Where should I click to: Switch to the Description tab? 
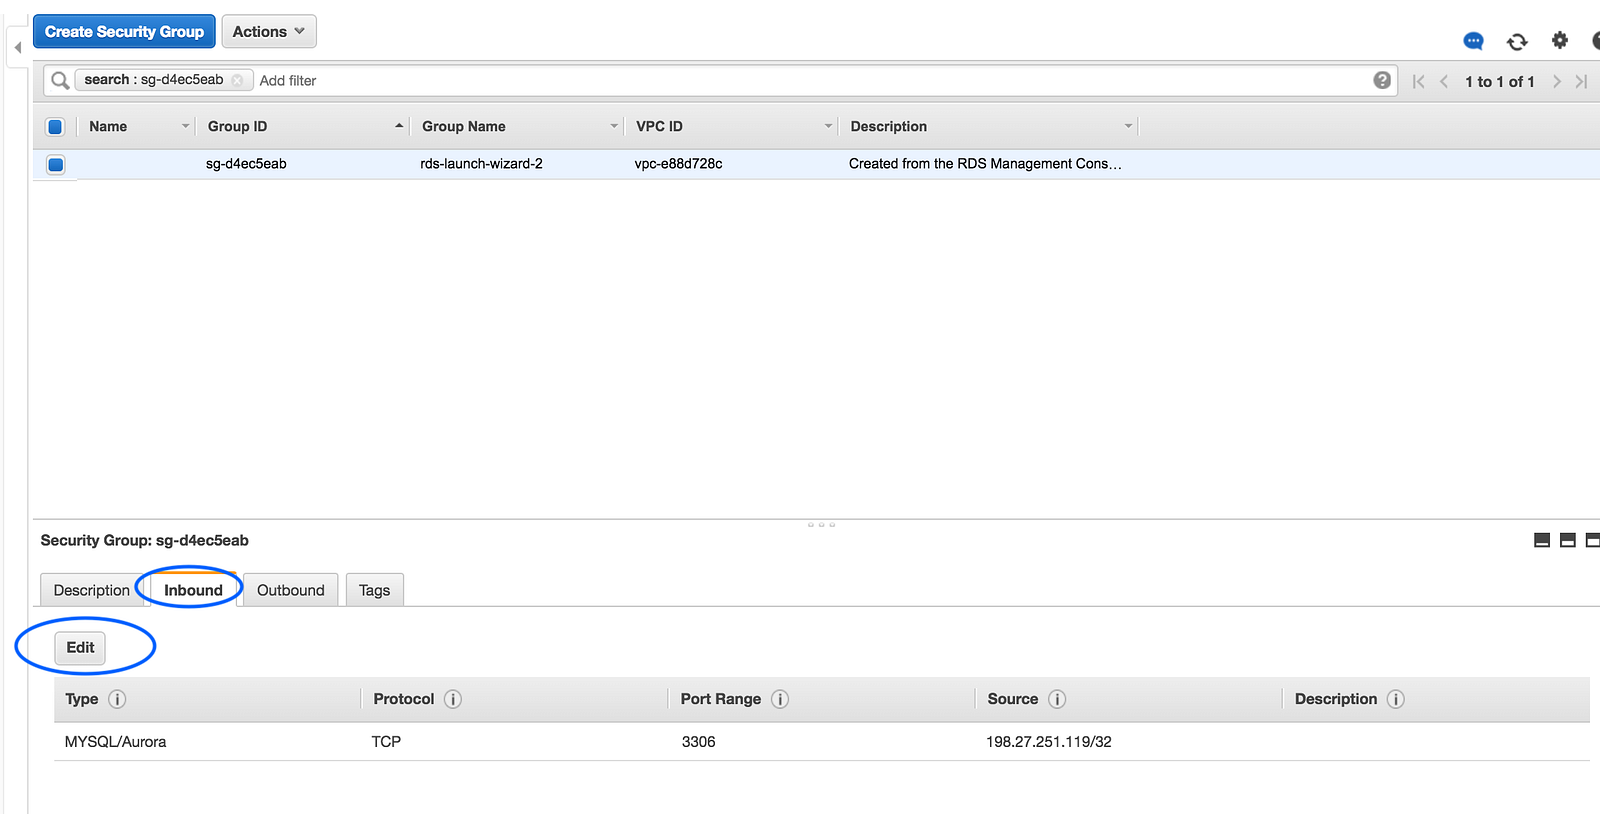[91, 590]
